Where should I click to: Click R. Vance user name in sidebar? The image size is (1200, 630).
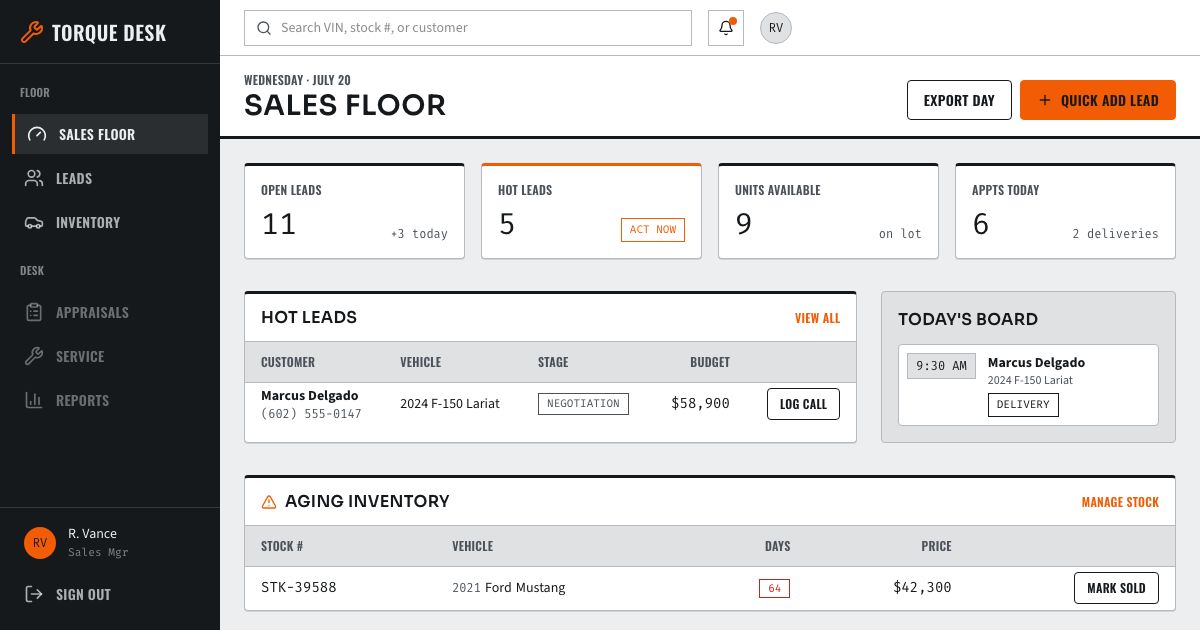click(92, 534)
